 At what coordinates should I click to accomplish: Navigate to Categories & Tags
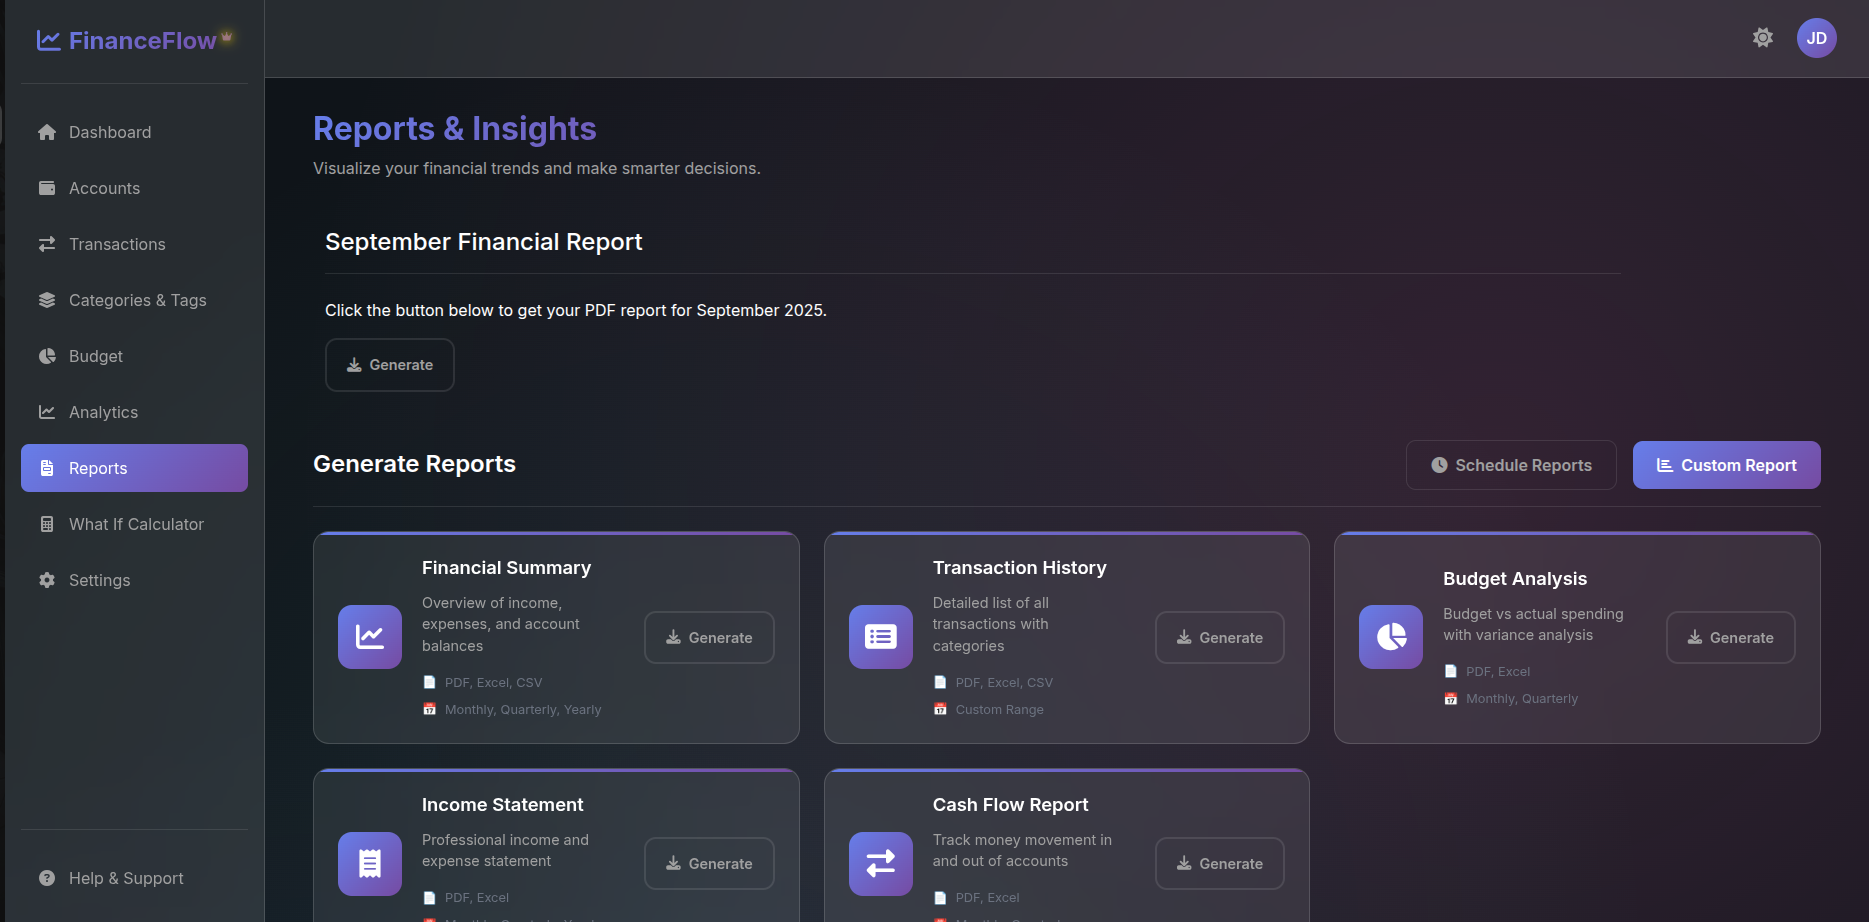137,300
